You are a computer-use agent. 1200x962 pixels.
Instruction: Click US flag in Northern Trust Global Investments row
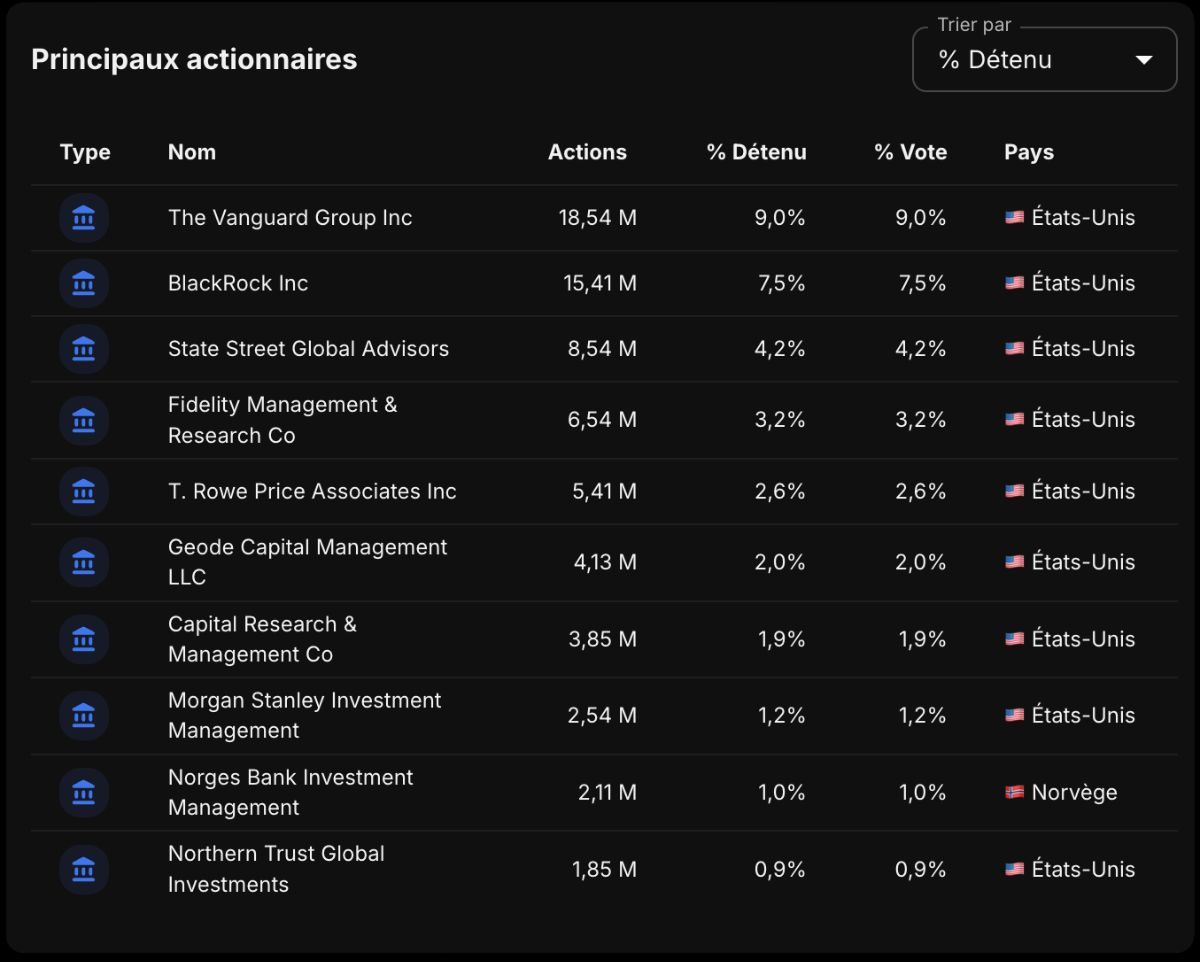[1014, 869]
